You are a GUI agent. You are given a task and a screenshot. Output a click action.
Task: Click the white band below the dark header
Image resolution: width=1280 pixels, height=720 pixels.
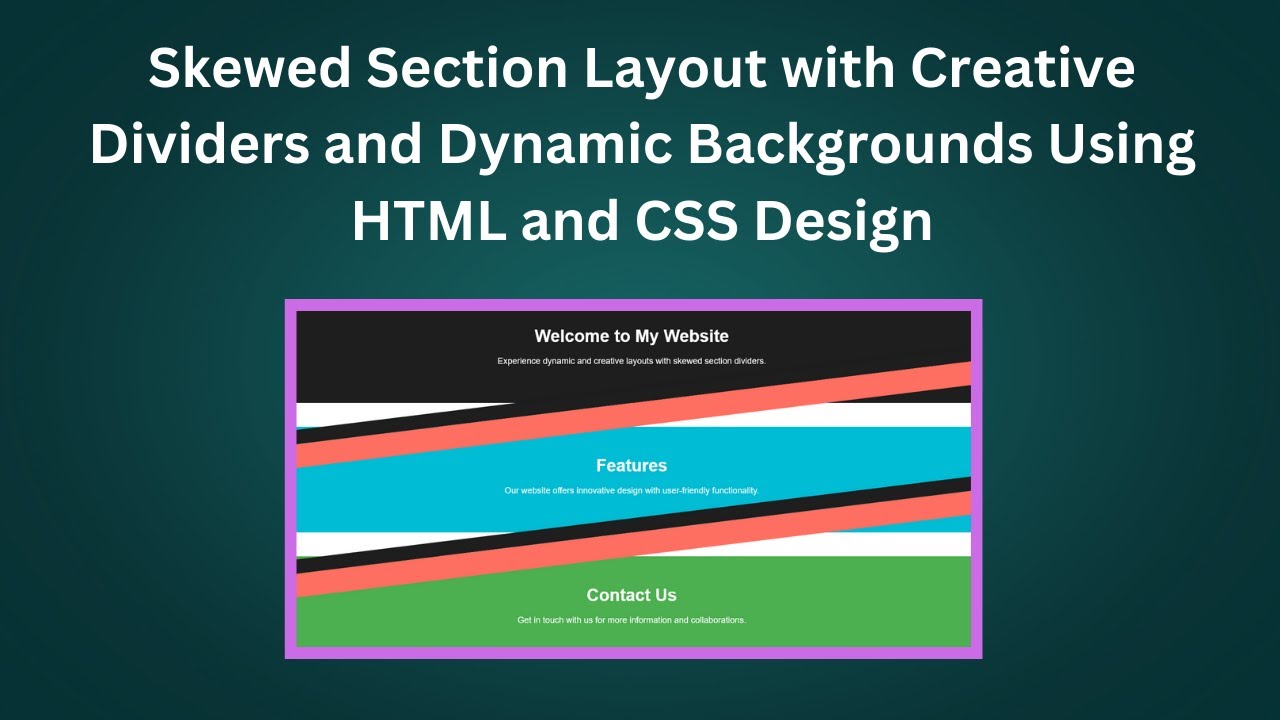(400, 413)
